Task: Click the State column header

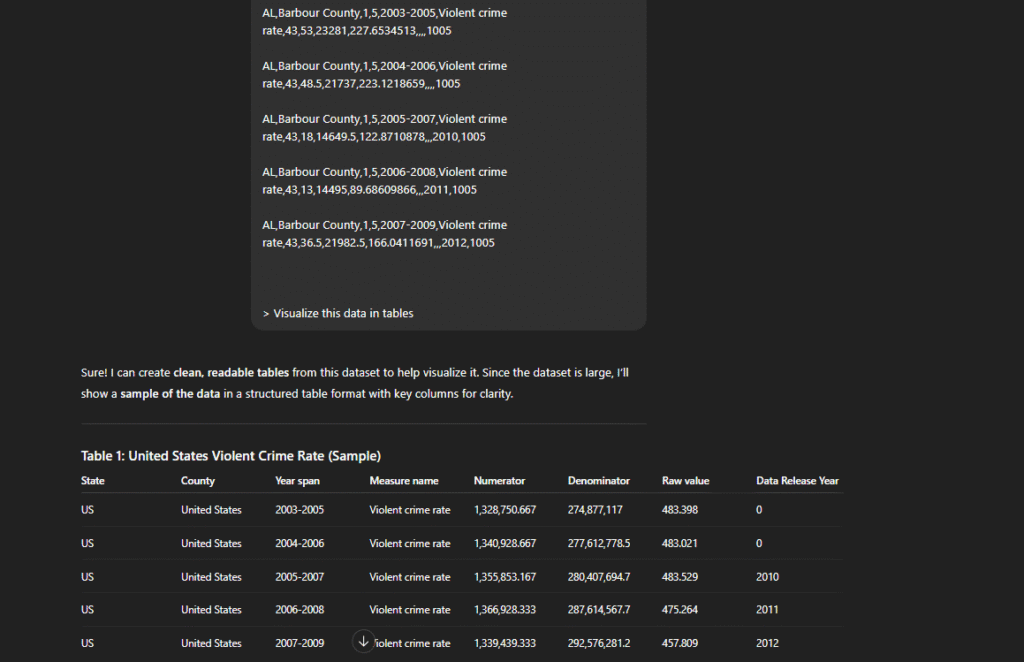Action: pyautogui.click(x=93, y=481)
